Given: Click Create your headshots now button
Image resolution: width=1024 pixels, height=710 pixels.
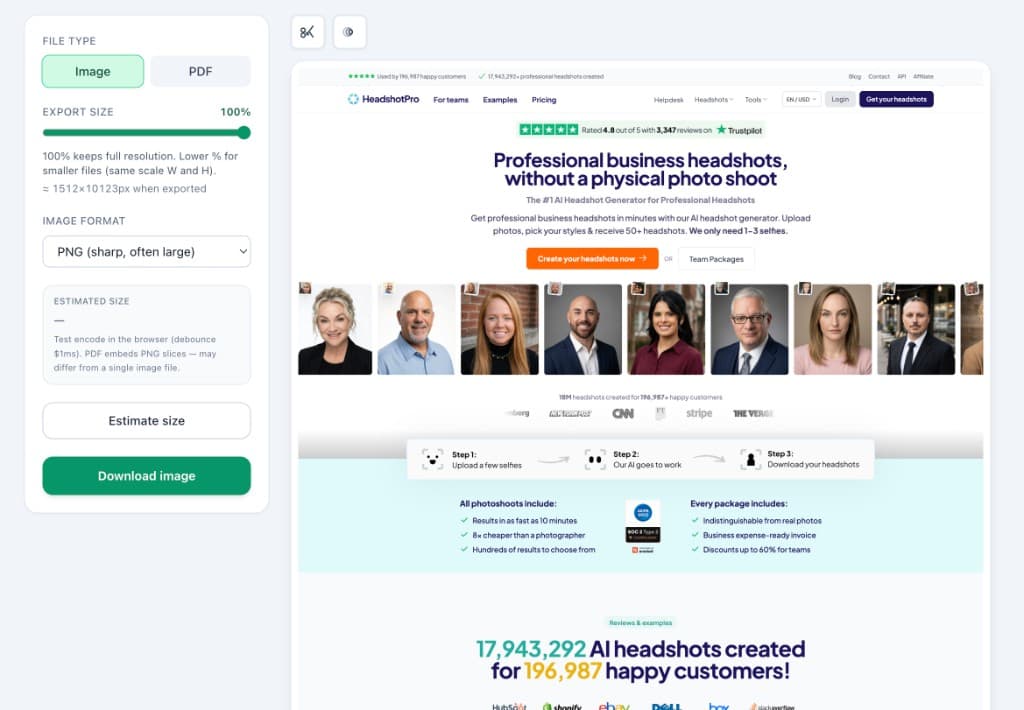Looking at the screenshot, I should click(x=592, y=259).
